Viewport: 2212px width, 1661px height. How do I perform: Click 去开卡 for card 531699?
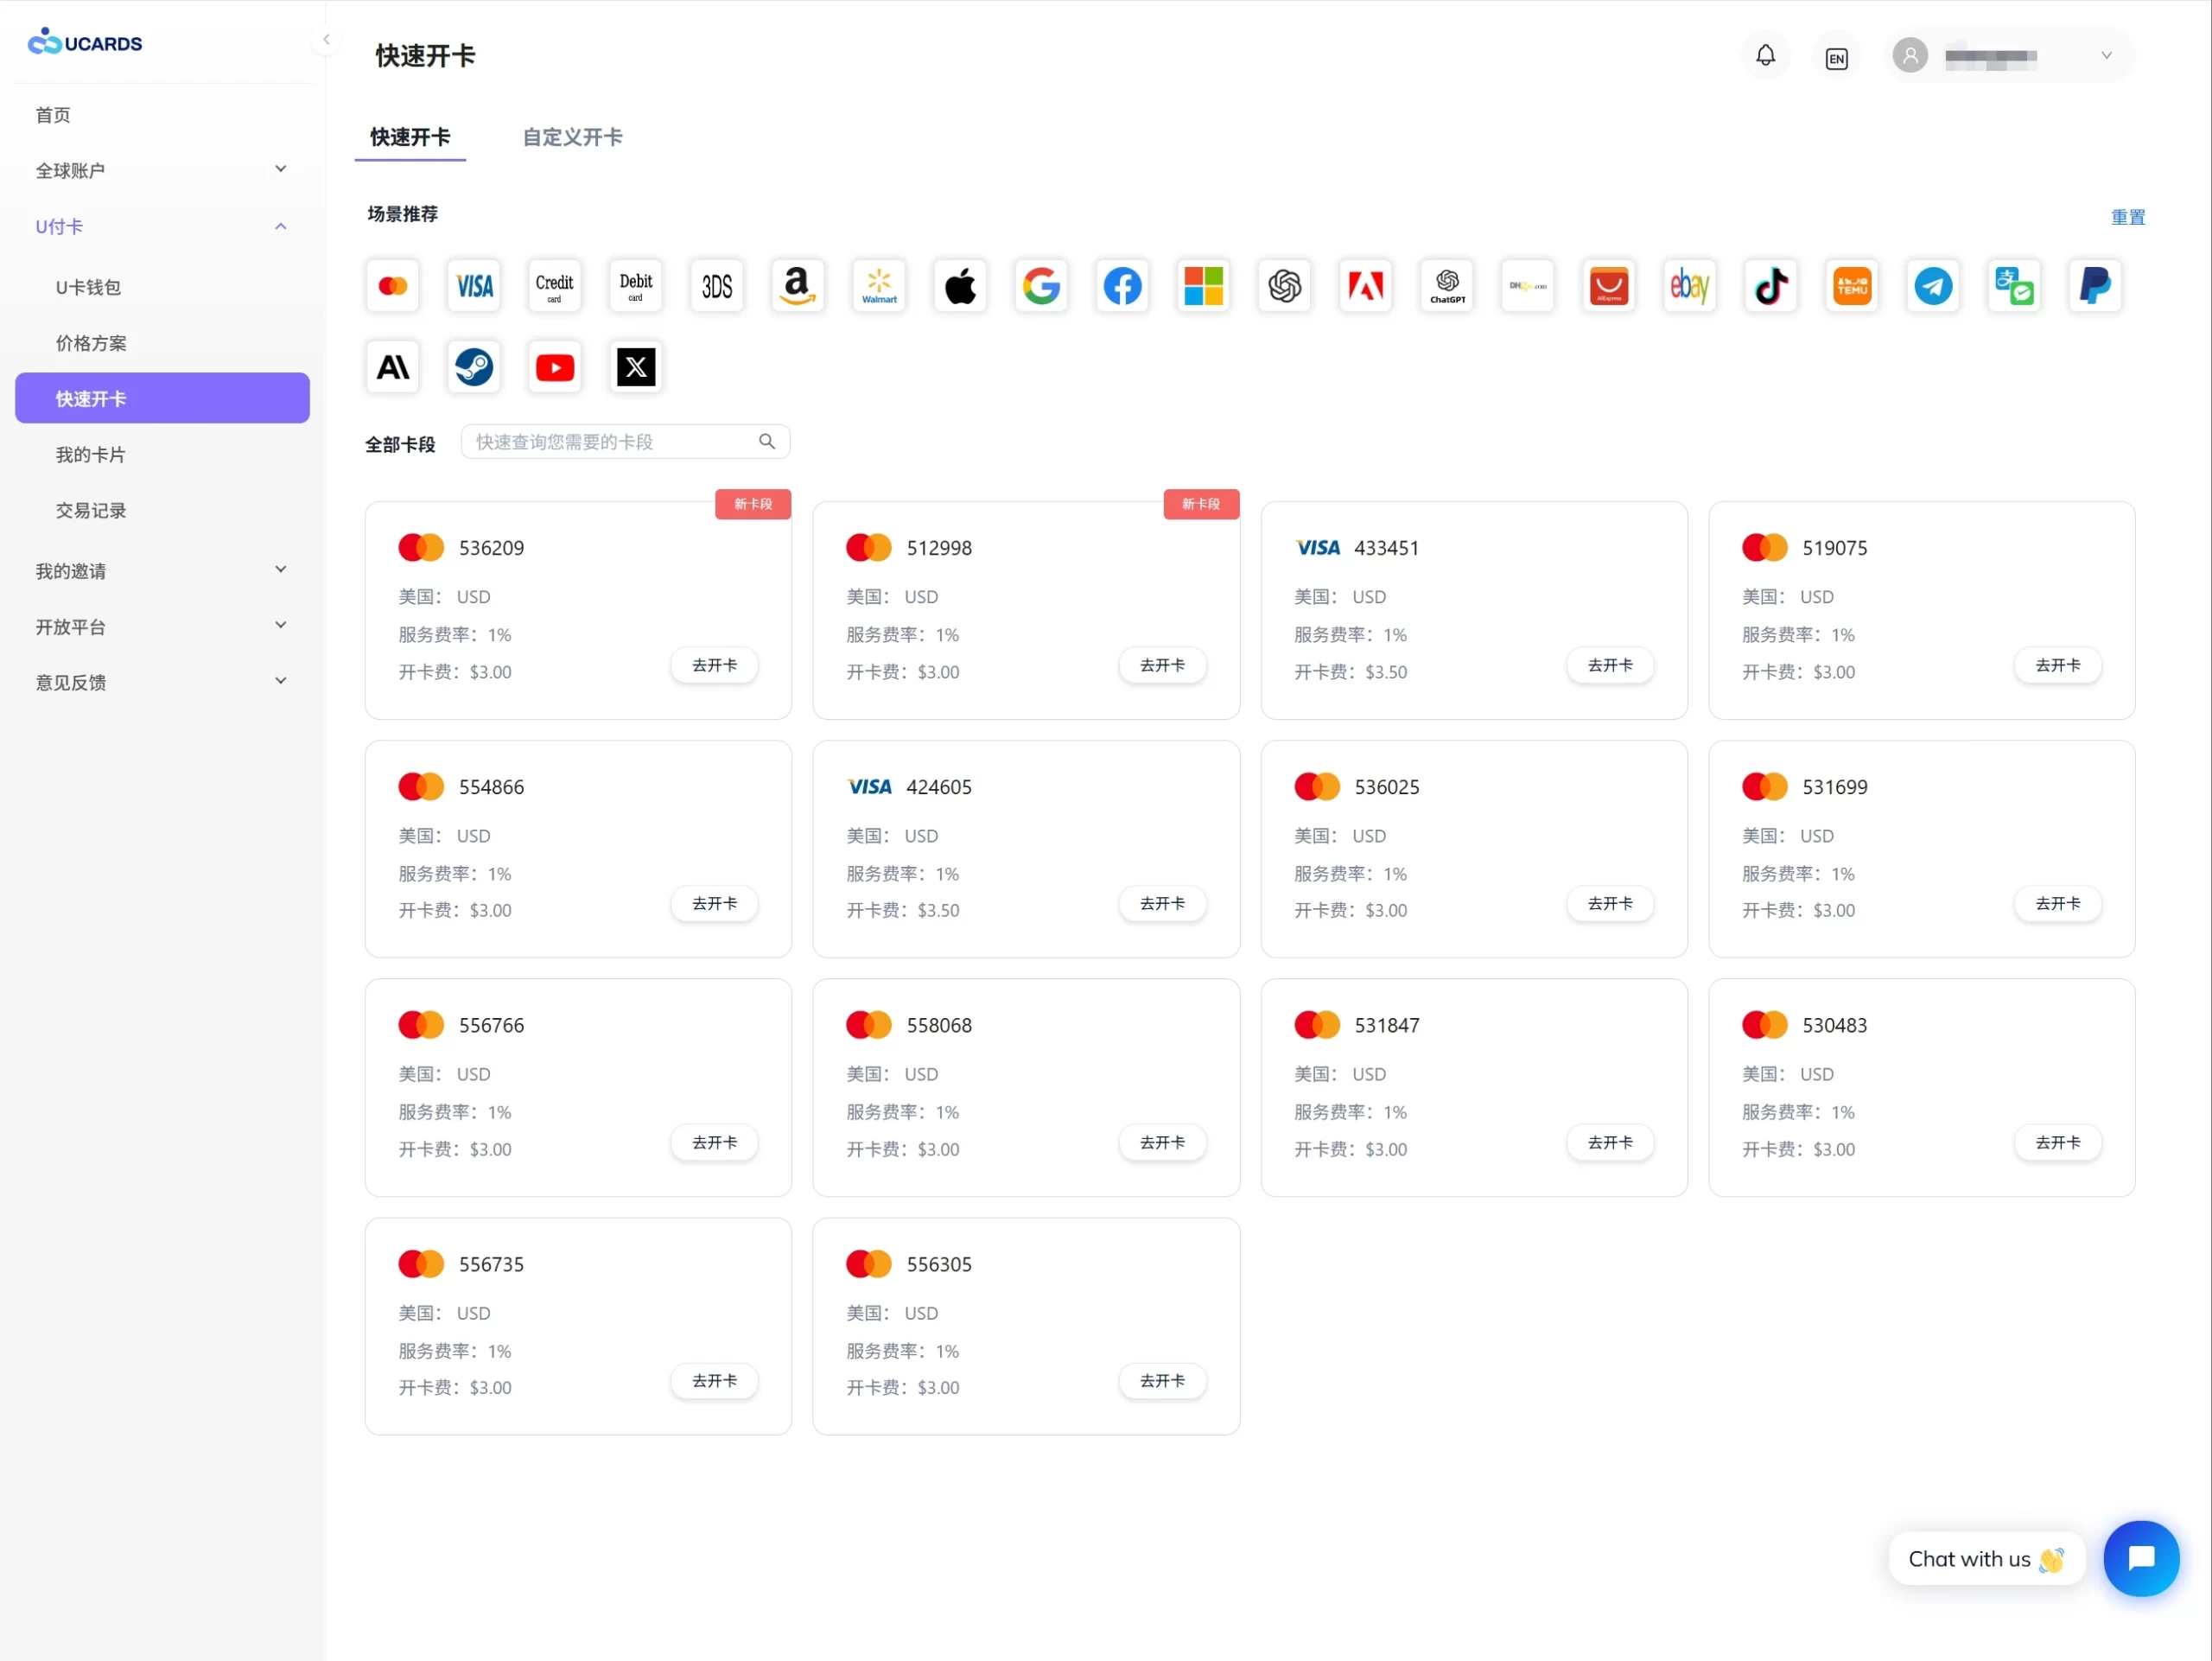pos(2058,903)
